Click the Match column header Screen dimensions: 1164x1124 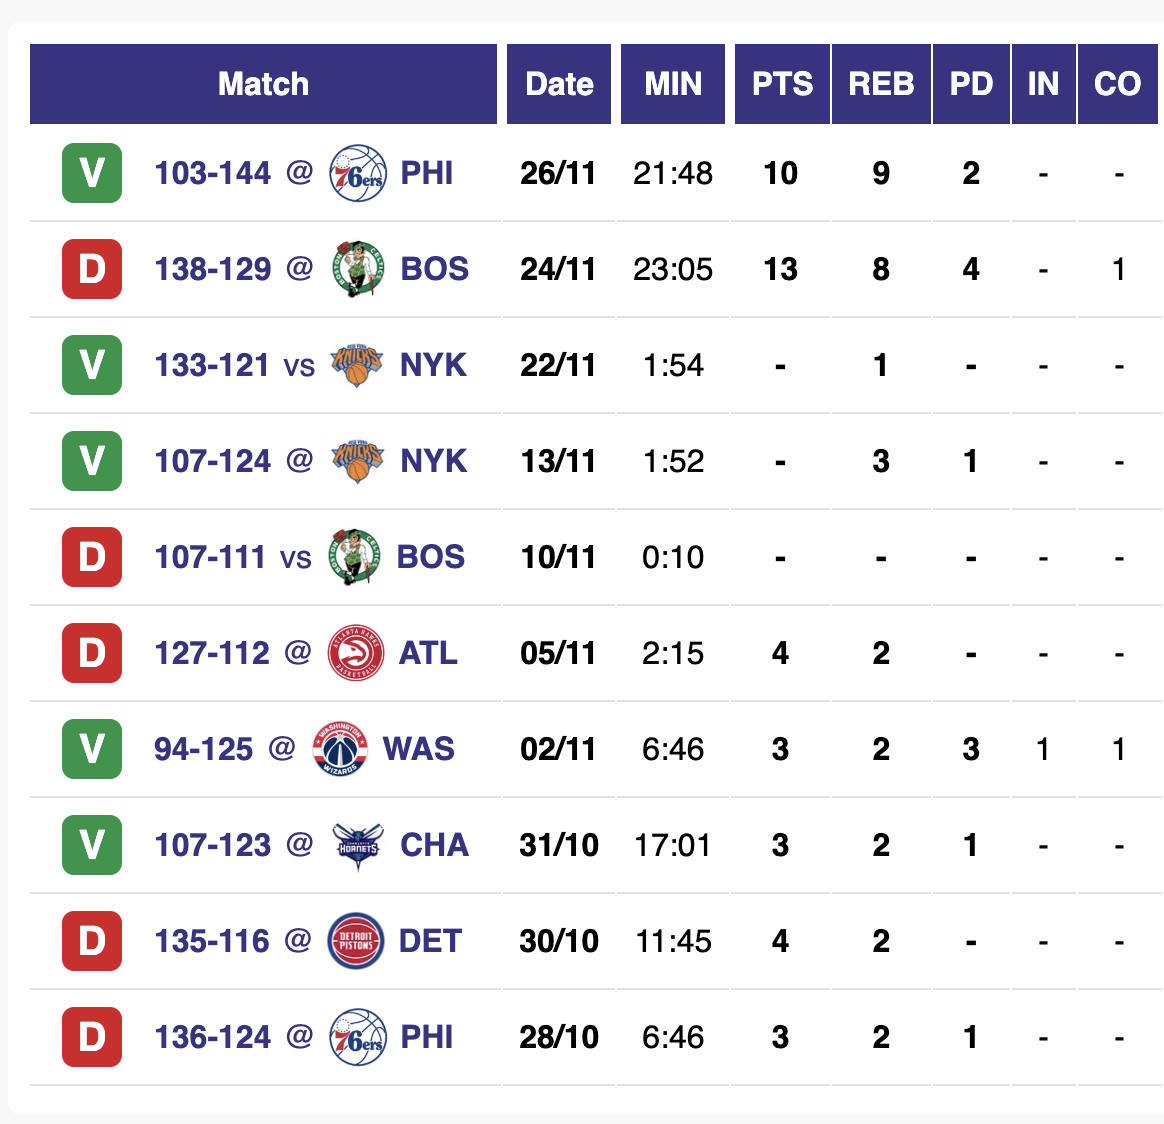pos(263,84)
